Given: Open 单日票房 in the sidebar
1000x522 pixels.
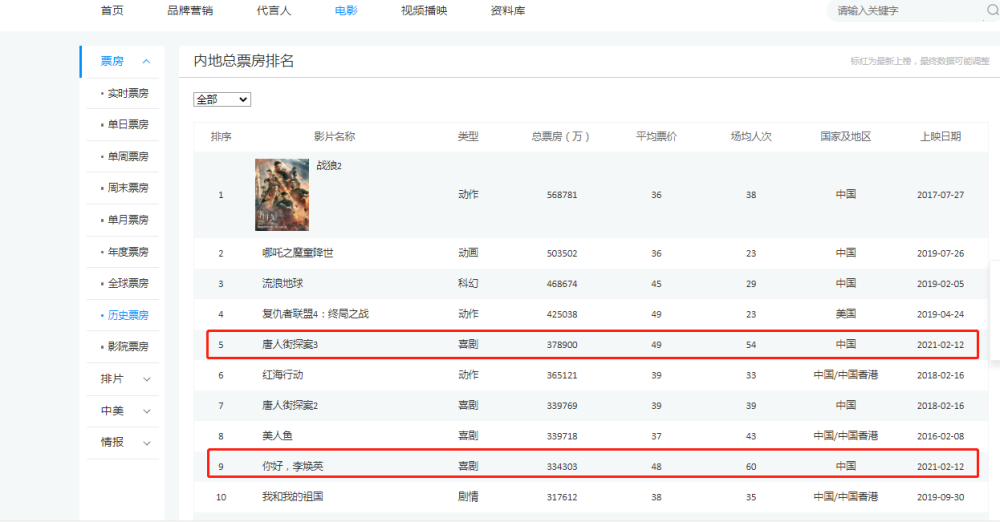Looking at the screenshot, I should pos(128,124).
